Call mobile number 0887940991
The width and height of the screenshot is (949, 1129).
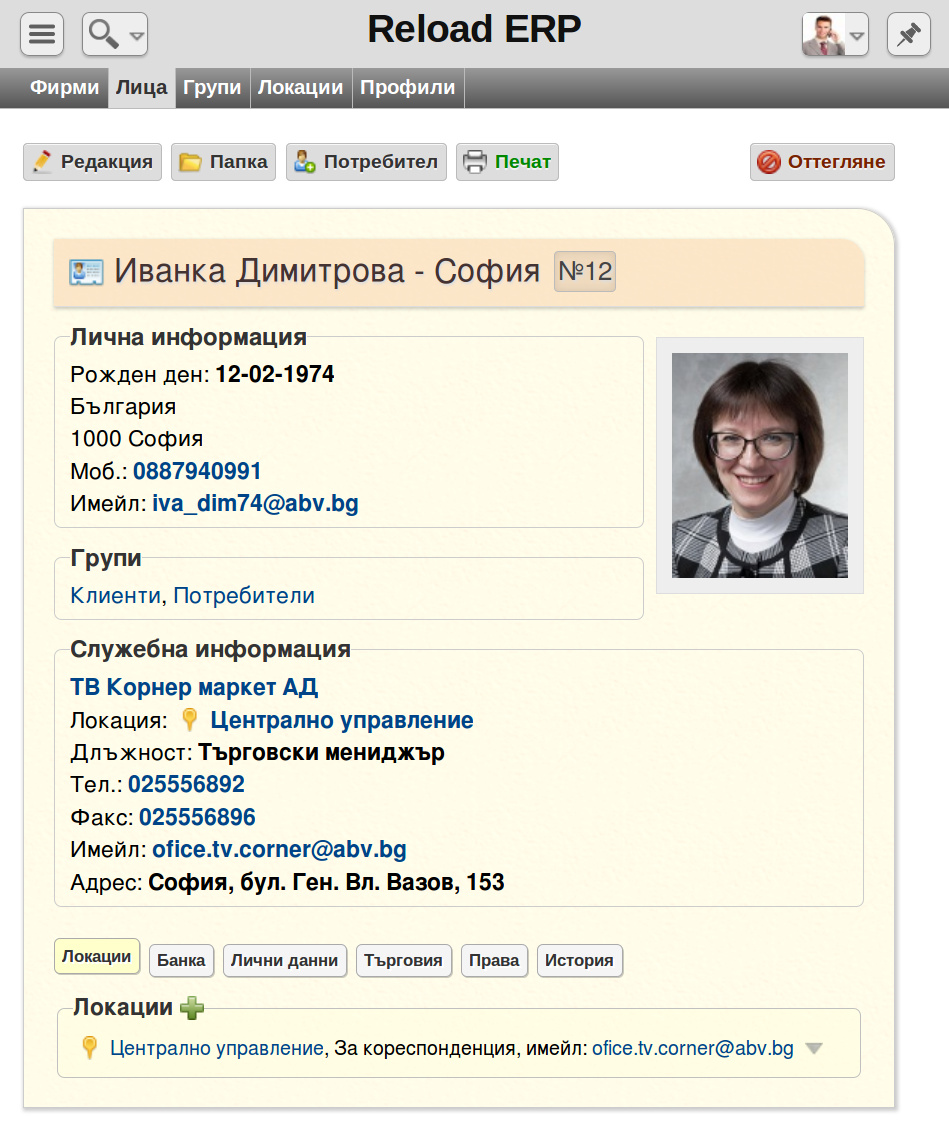pyautogui.click(x=197, y=471)
